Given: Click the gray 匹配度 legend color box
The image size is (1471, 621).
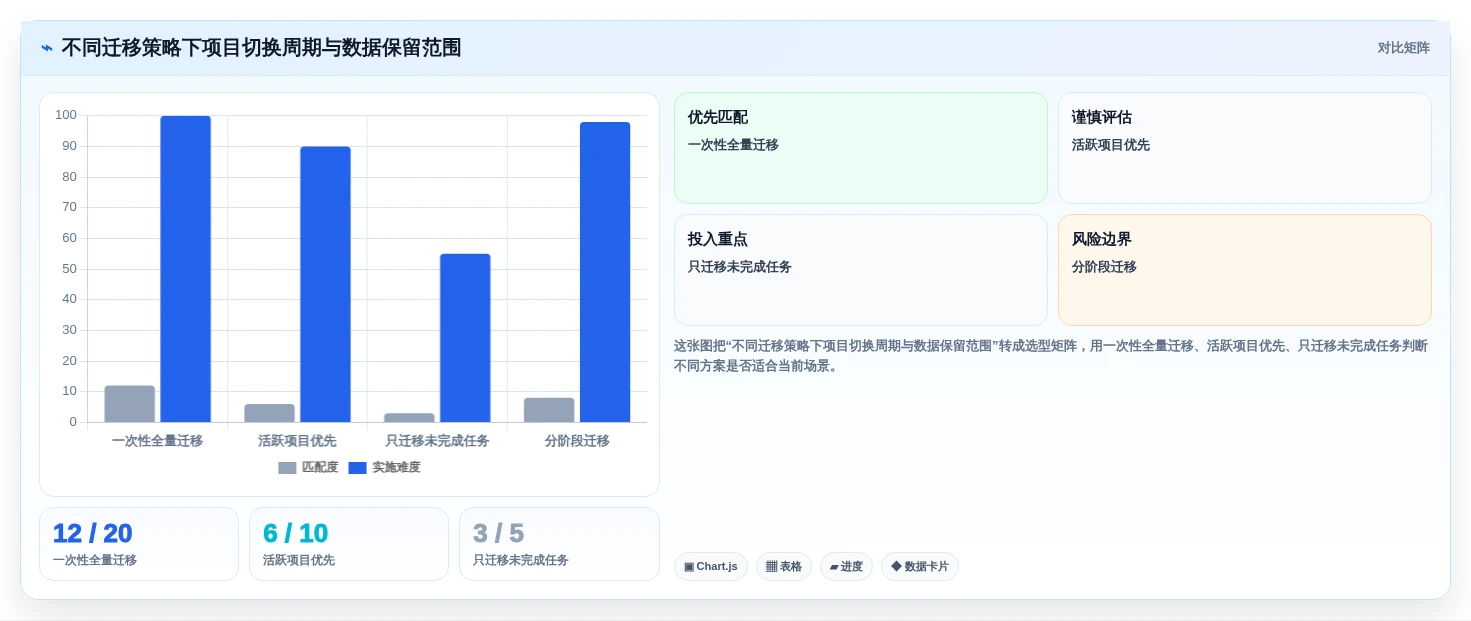Looking at the screenshot, I should pyautogui.click(x=287, y=468).
